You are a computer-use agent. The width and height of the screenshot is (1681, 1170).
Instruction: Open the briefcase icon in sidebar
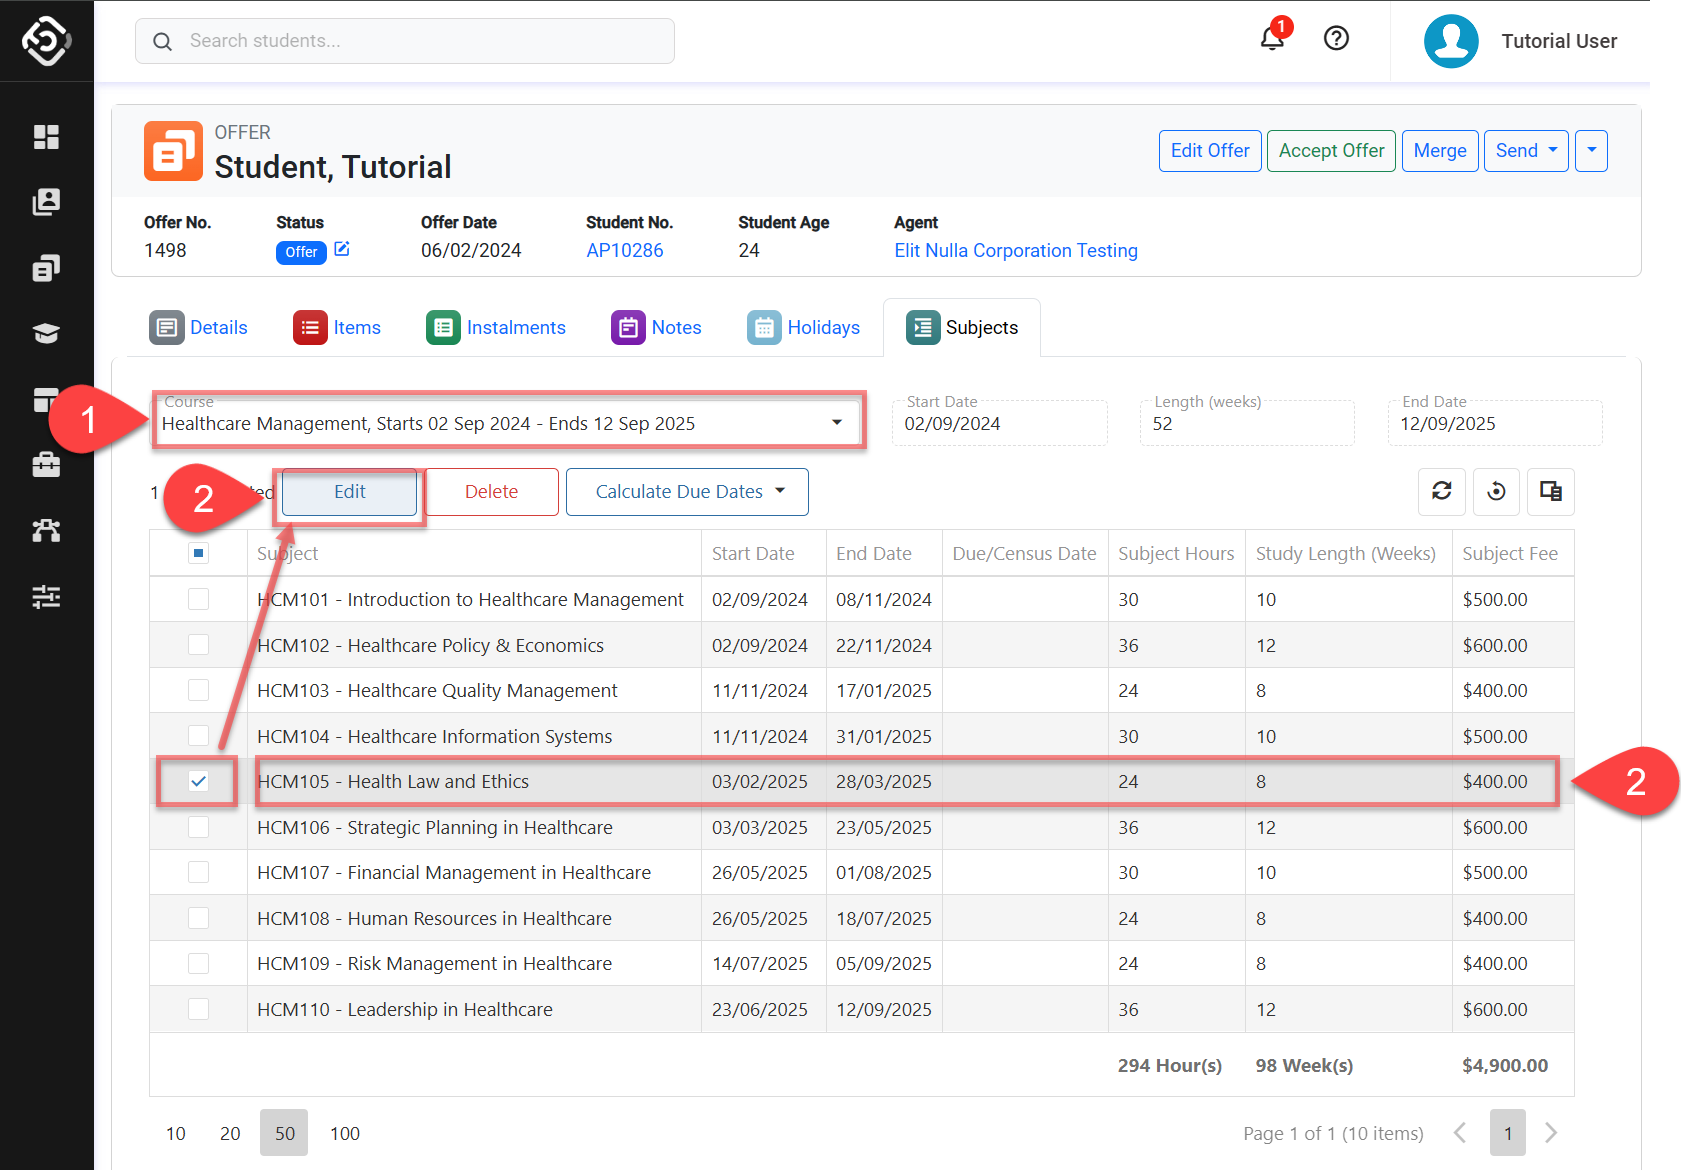(46, 465)
